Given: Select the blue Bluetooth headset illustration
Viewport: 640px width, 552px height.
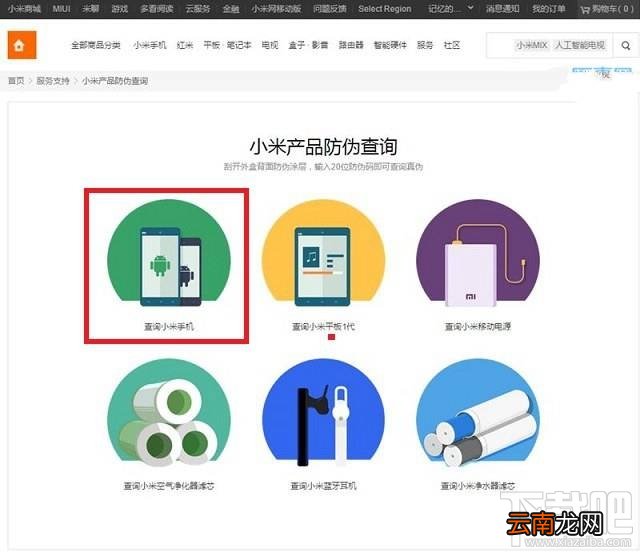Looking at the screenshot, I should [x=323, y=412].
